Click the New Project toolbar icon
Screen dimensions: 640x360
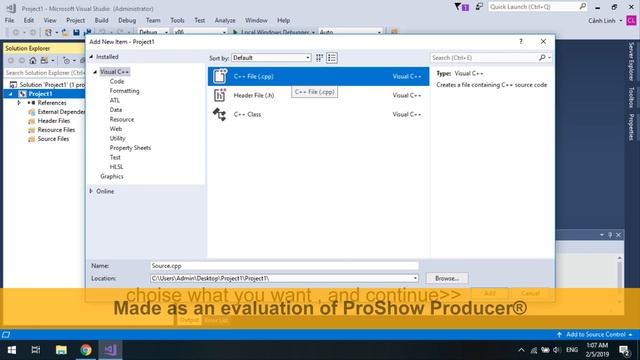[x=49, y=32]
